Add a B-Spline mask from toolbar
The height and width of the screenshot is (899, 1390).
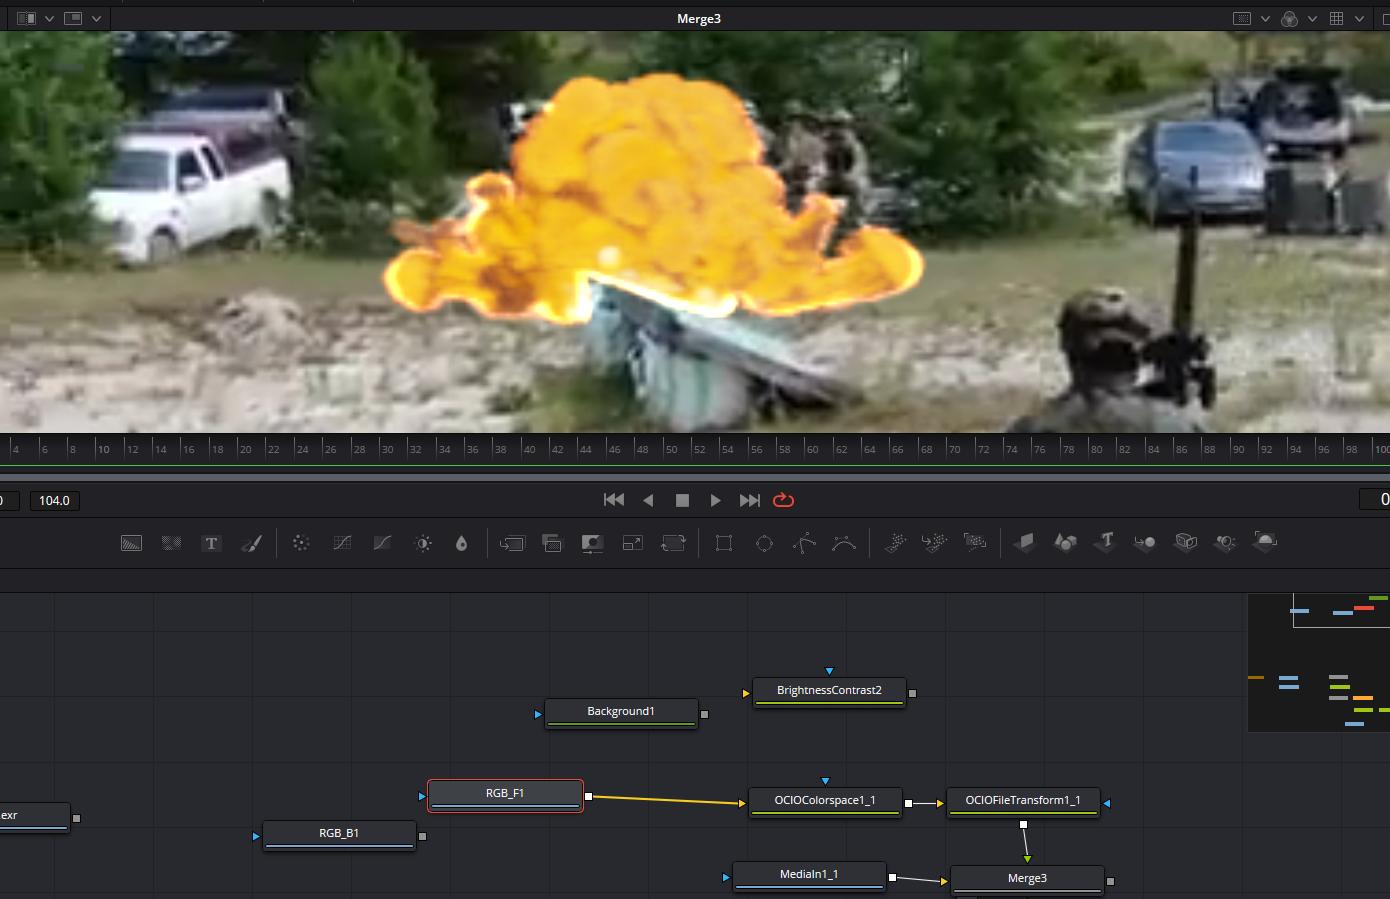coord(844,543)
